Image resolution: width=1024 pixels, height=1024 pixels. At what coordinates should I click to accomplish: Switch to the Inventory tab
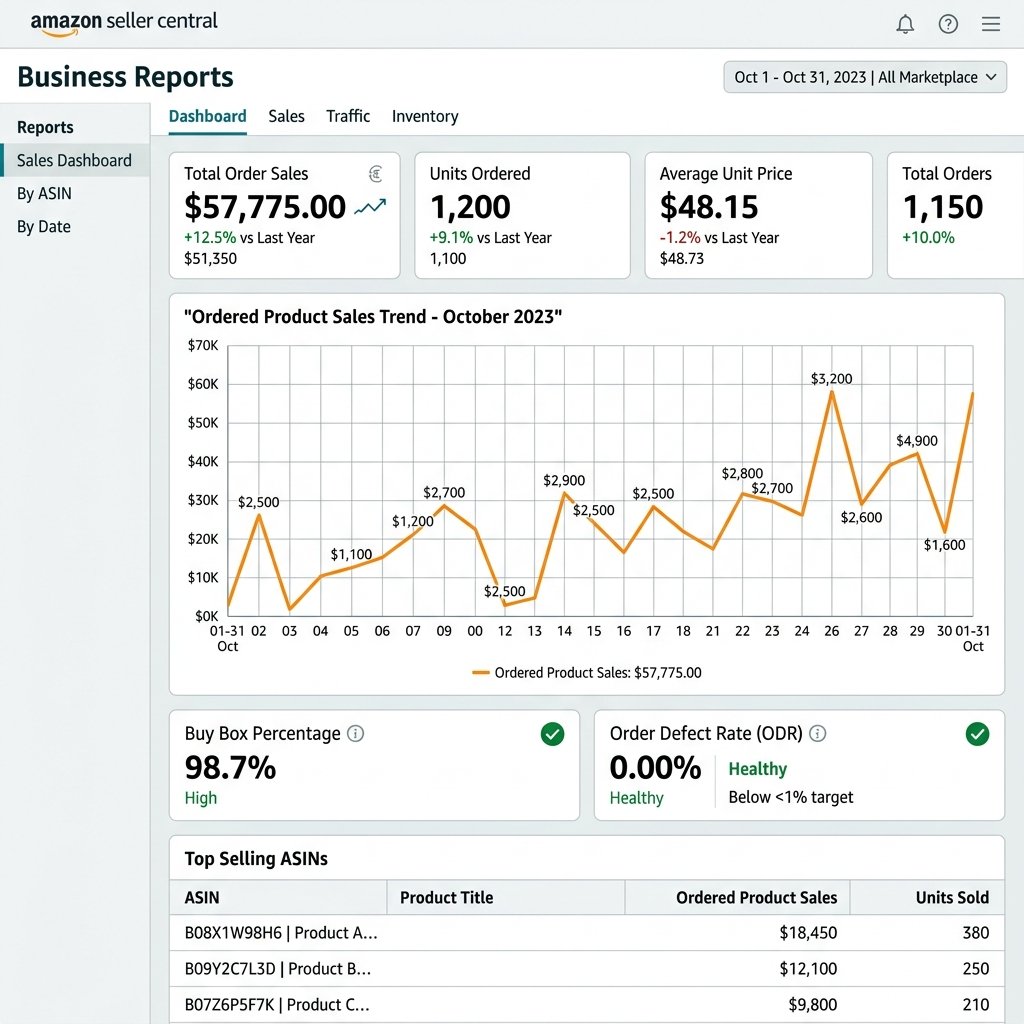point(425,117)
